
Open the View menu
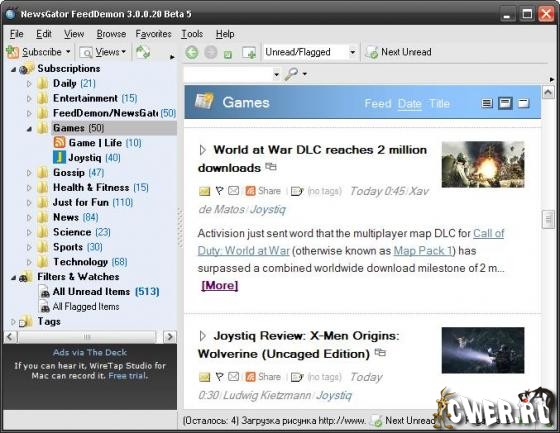point(74,34)
